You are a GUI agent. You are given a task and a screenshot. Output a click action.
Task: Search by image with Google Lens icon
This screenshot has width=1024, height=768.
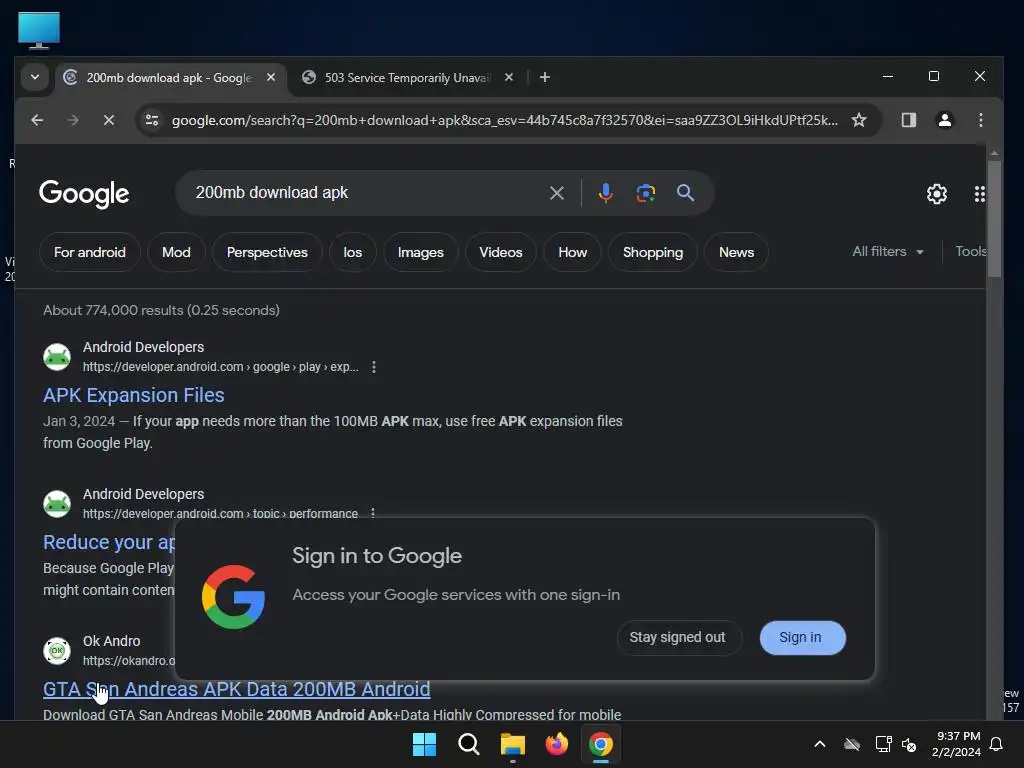pos(645,193)
